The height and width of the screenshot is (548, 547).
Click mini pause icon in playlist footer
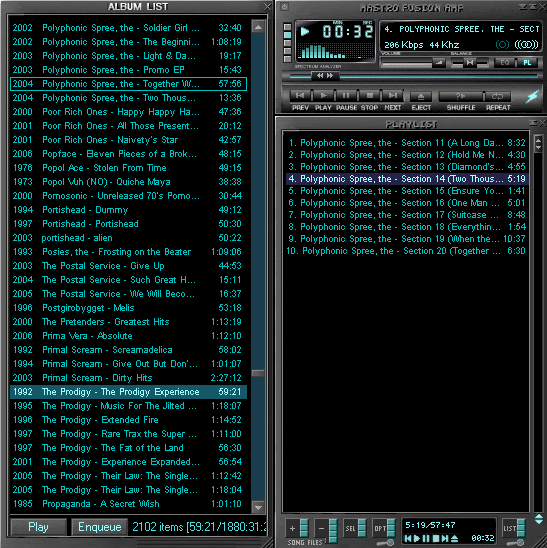426,539
